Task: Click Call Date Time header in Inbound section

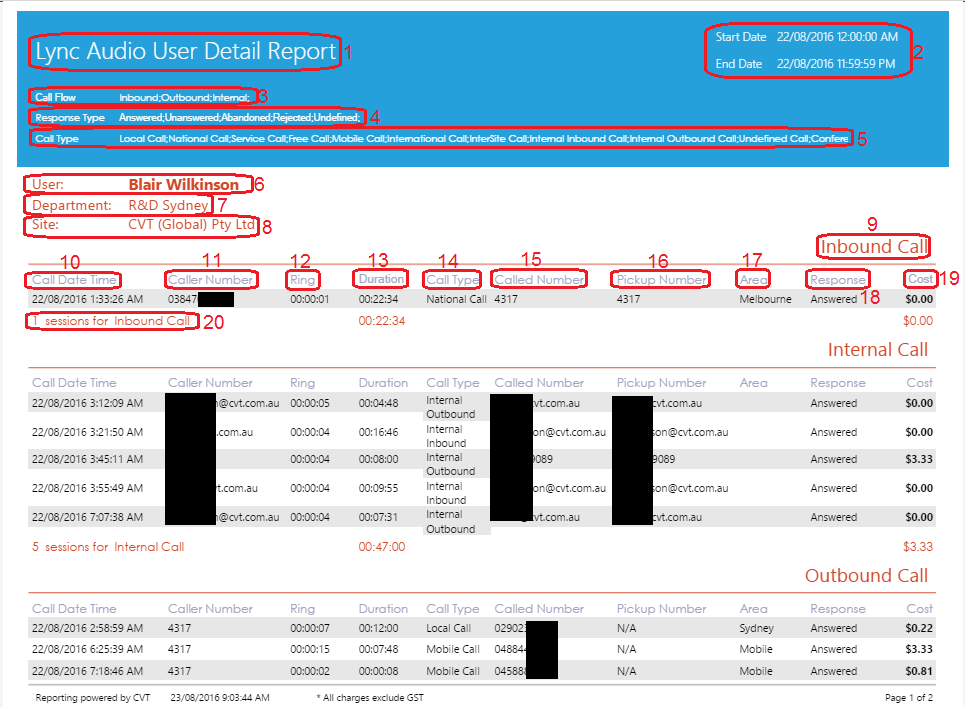Action: pyautogui.click(x=74, y=280)
